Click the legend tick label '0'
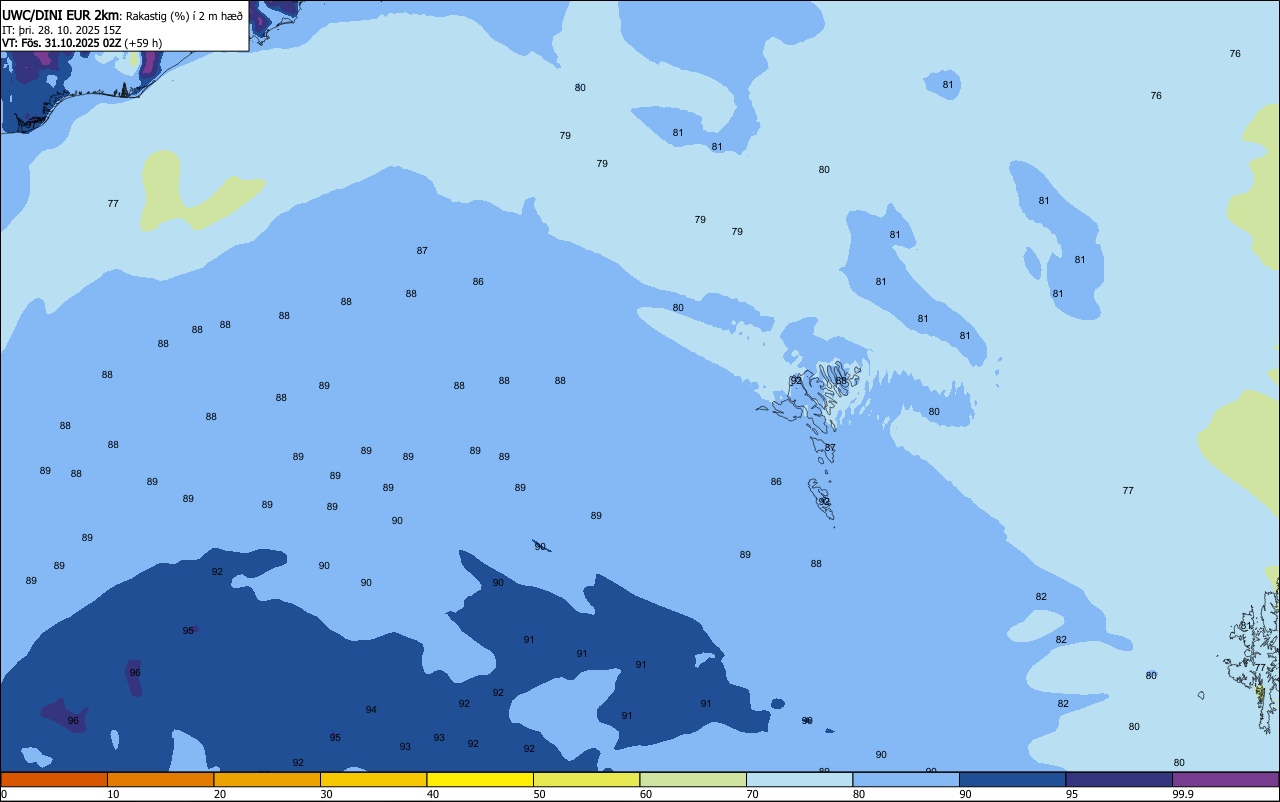 (x=4, y=794)
